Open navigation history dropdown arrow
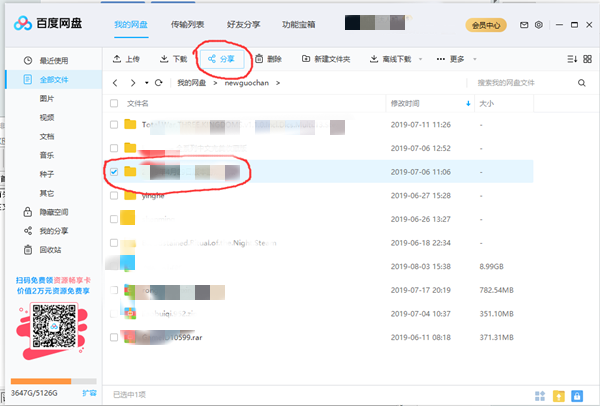 147,83
